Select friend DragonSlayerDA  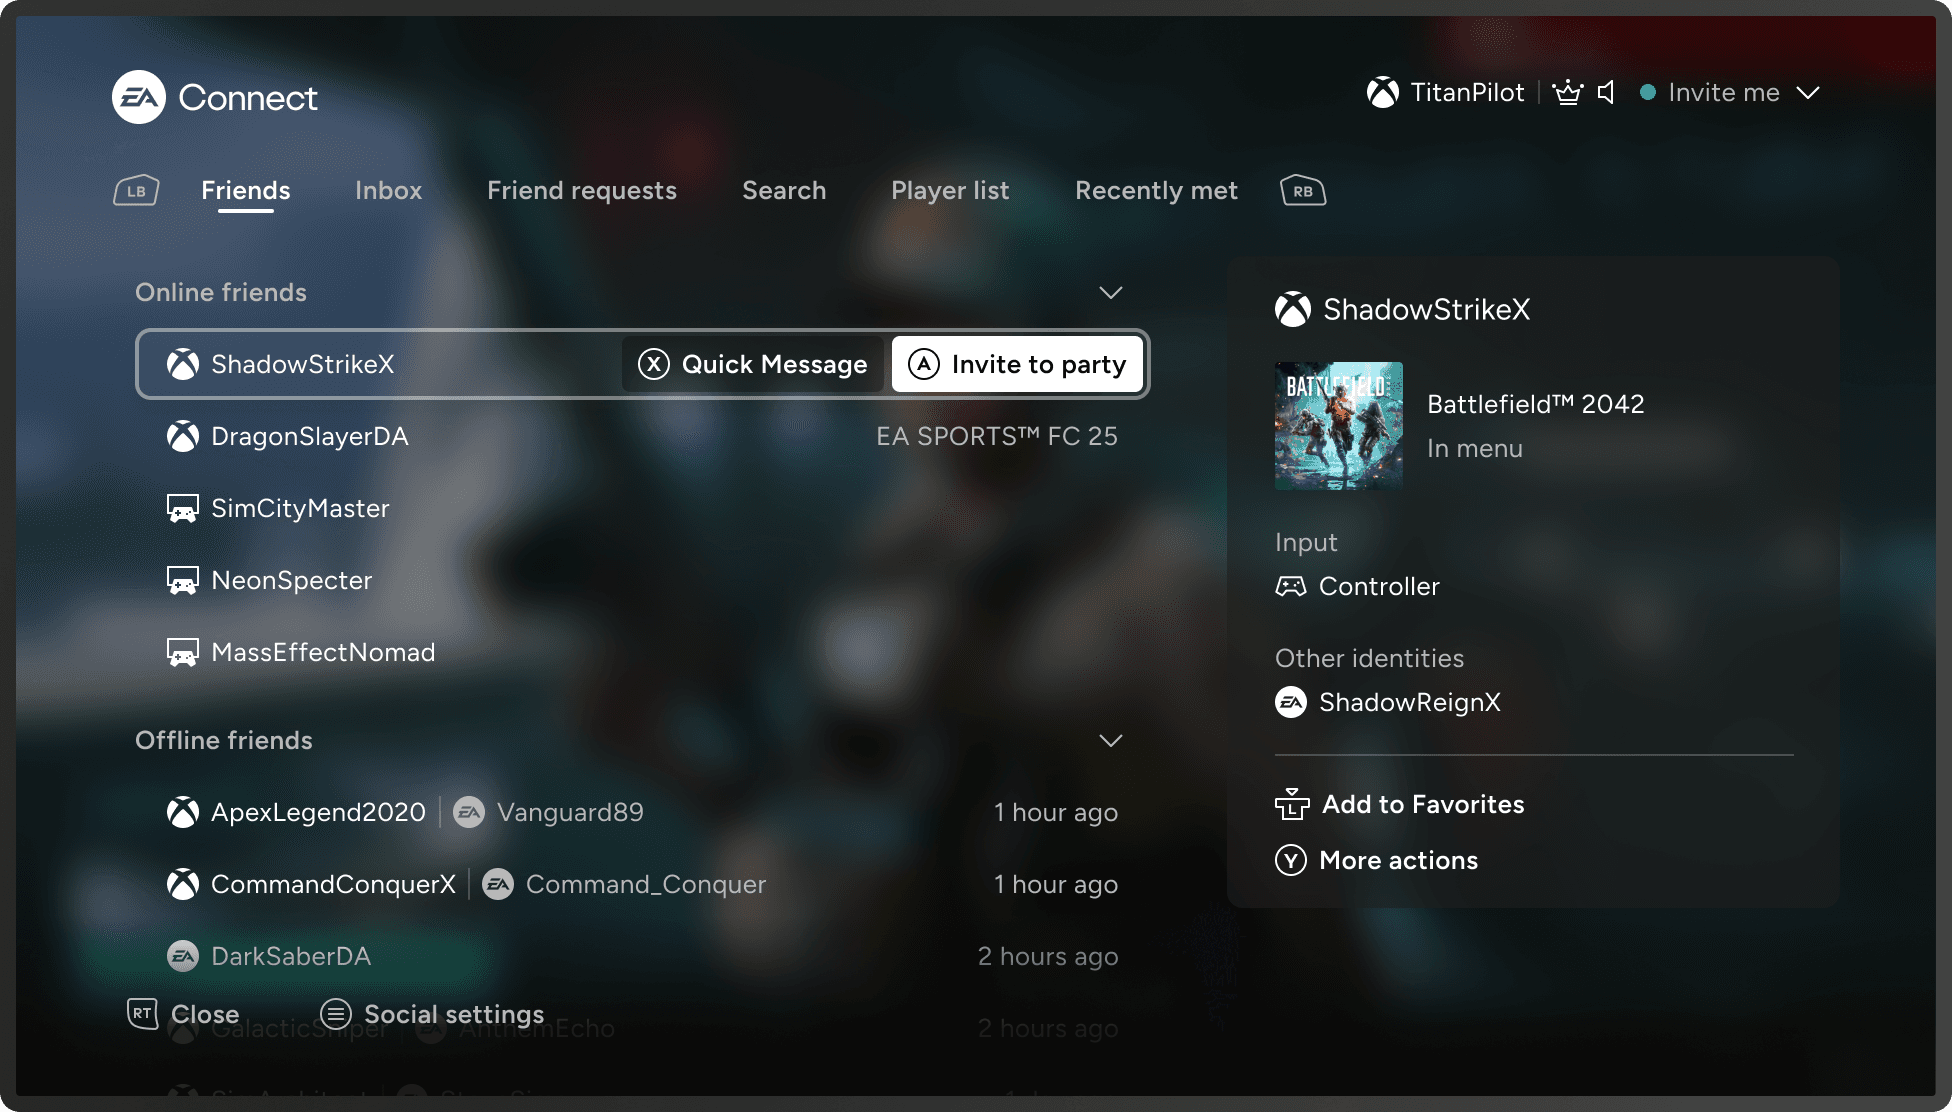(x=642, y=436)
